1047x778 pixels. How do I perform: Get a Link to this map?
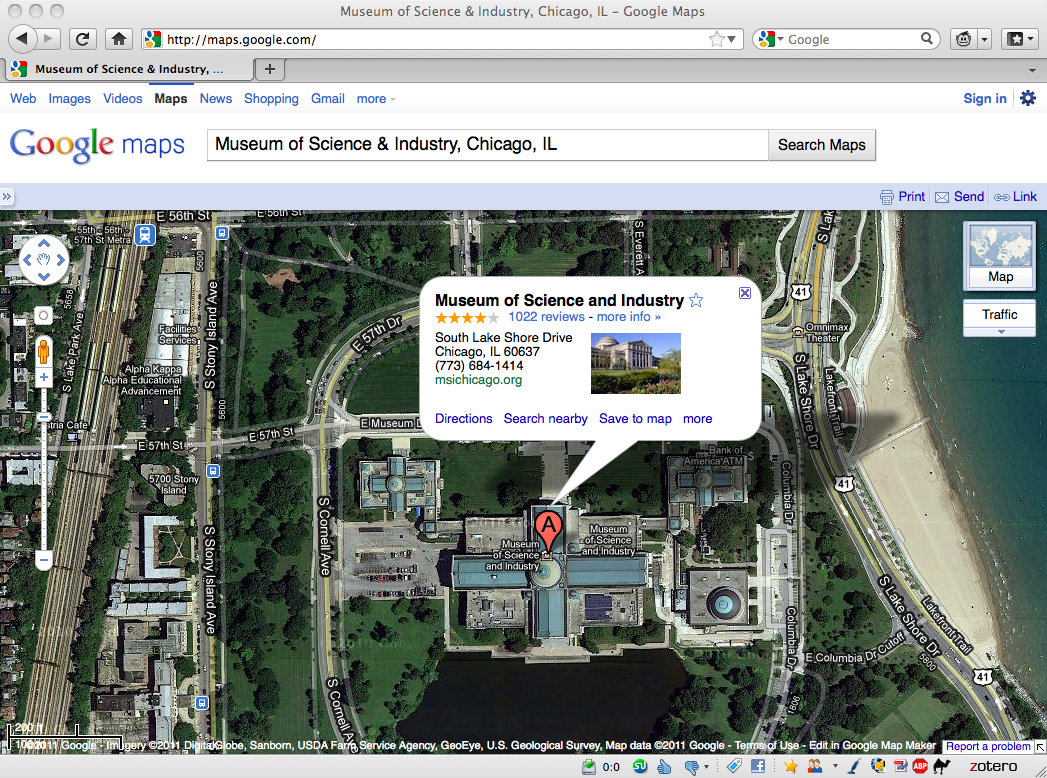(1016, 196)
